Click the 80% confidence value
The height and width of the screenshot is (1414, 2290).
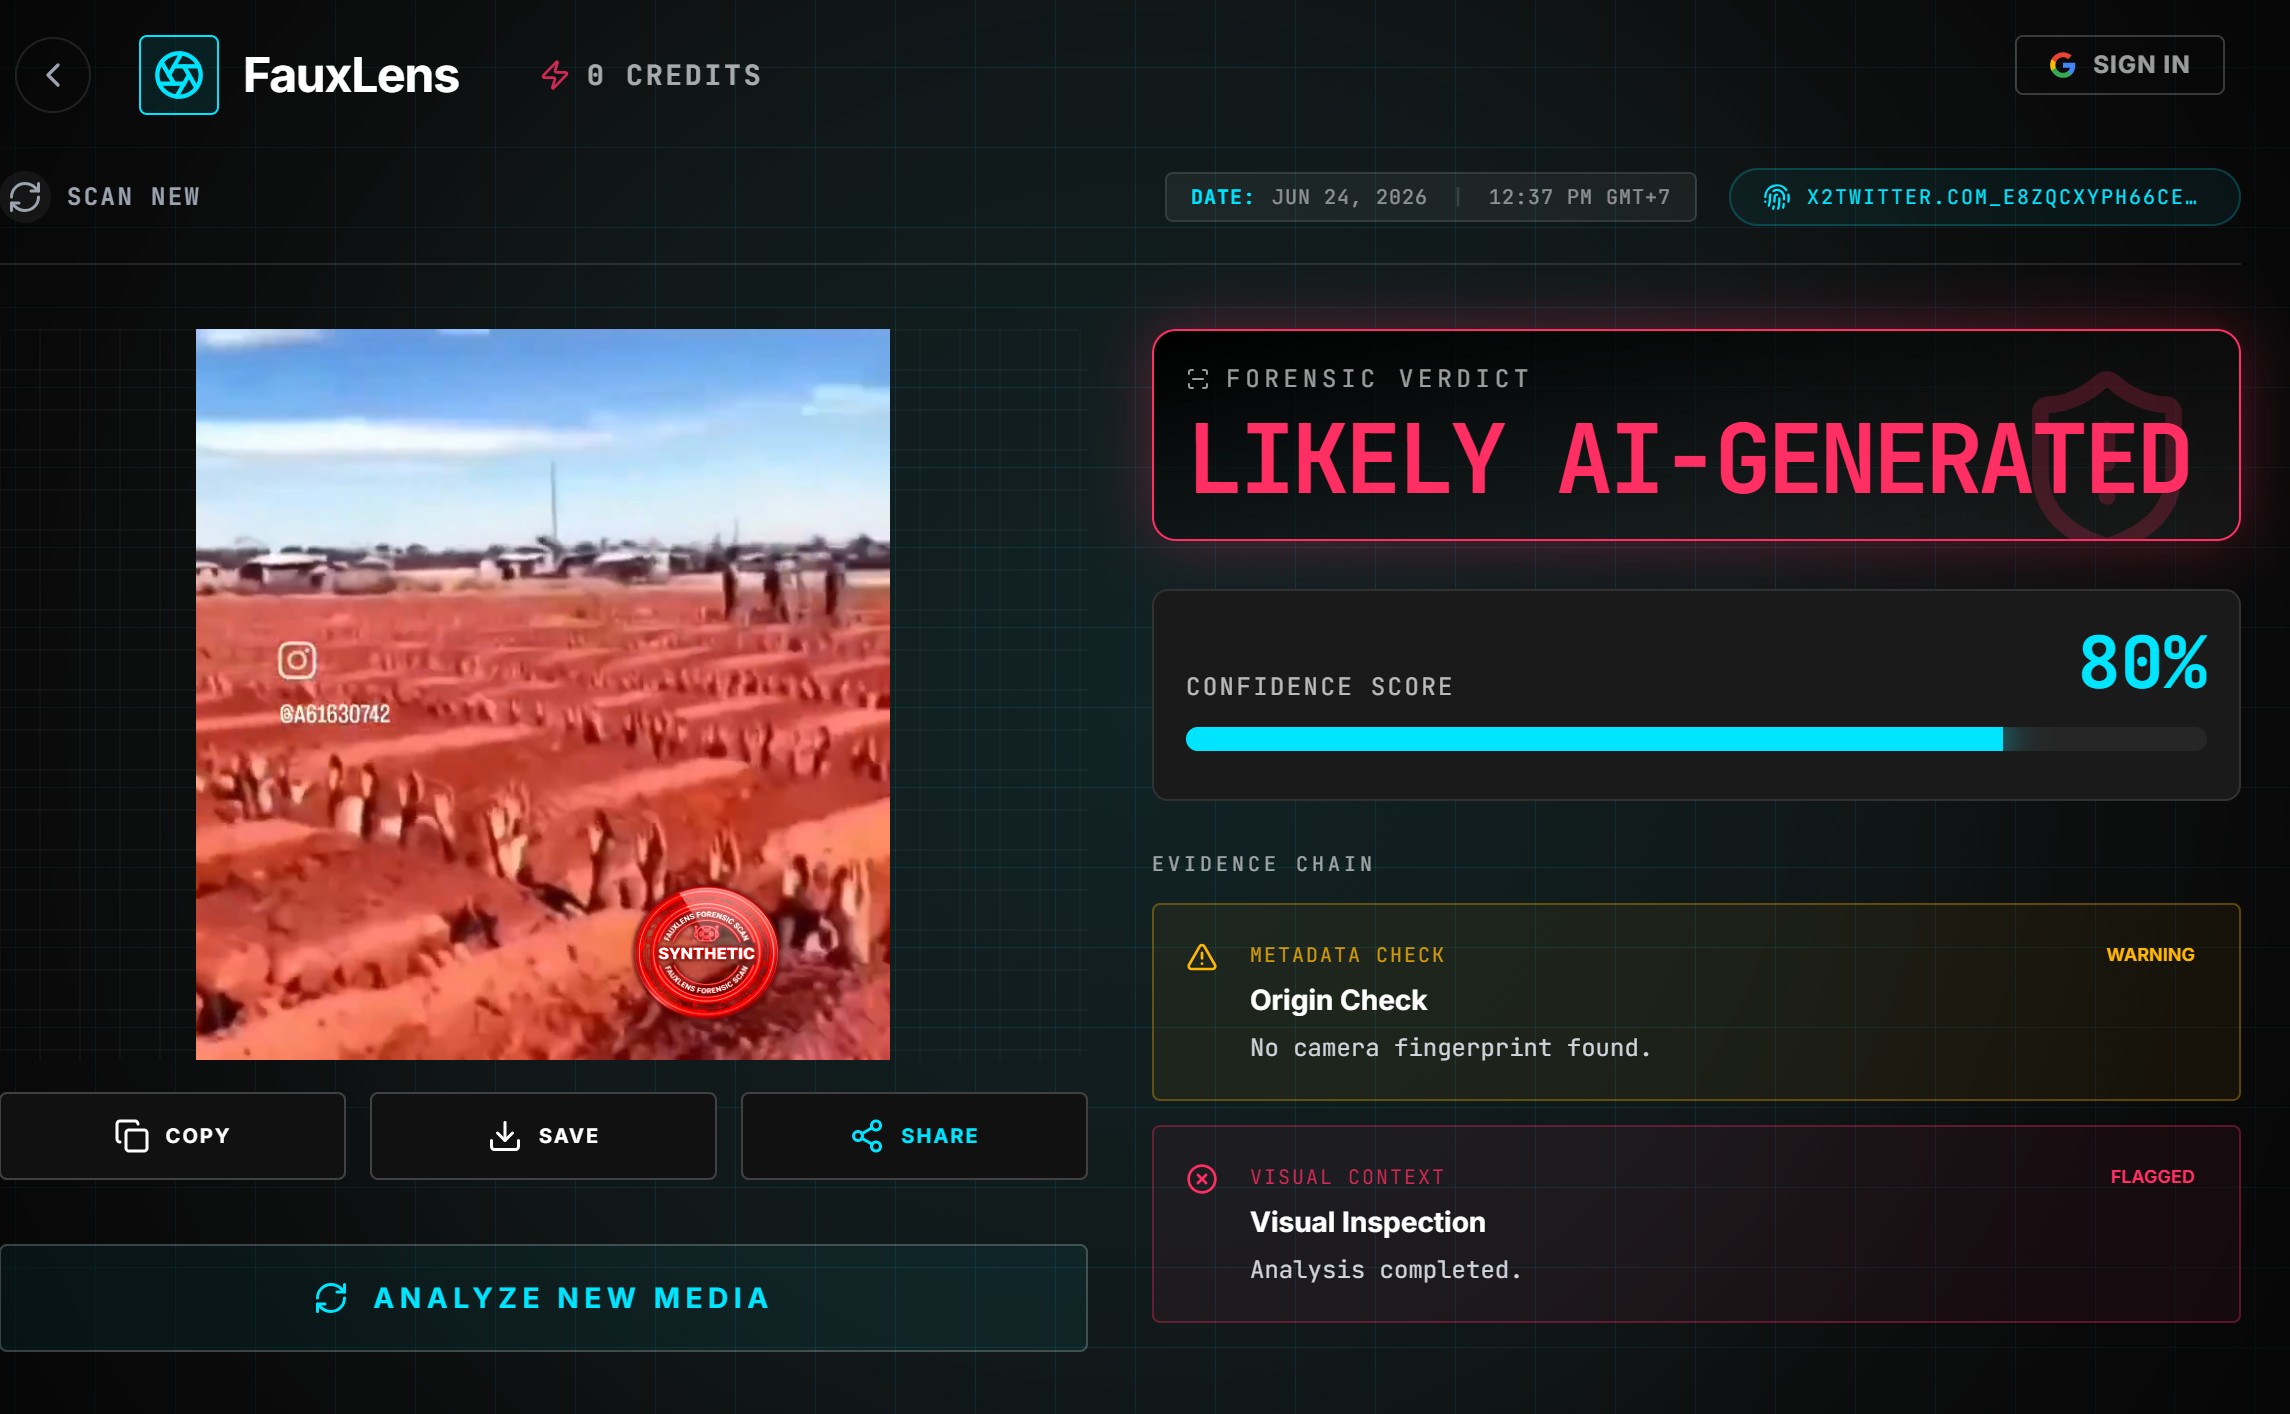pyautogui.click(x=2143, y=663)
